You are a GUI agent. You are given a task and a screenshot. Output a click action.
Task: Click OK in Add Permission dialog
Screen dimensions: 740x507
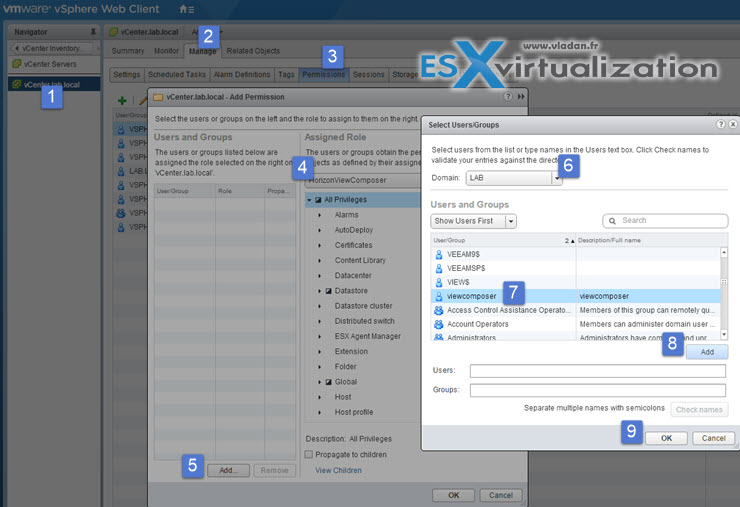[454, 495]
